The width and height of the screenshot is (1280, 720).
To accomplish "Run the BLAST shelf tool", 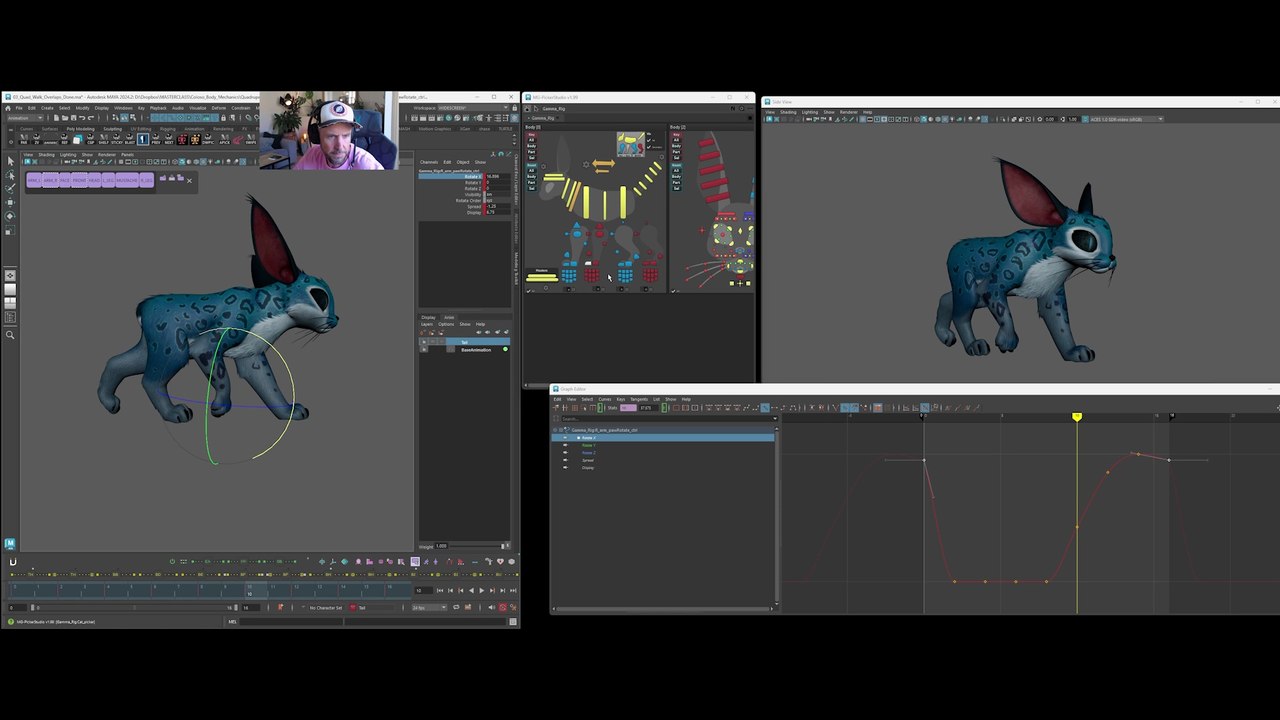I will 130,139.
